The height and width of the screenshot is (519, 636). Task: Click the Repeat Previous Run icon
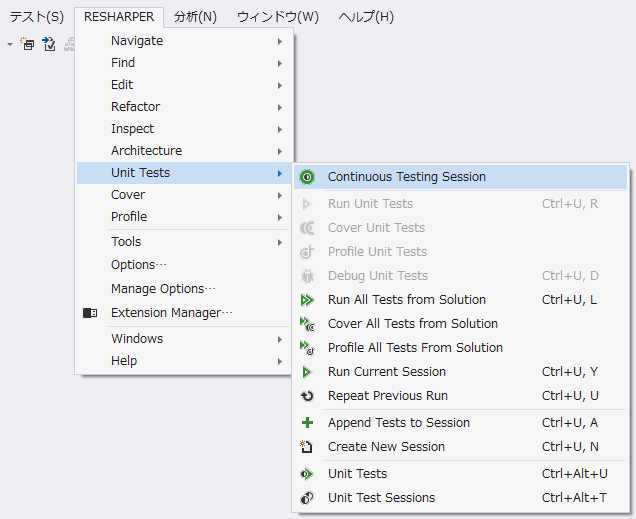point(307,396)
